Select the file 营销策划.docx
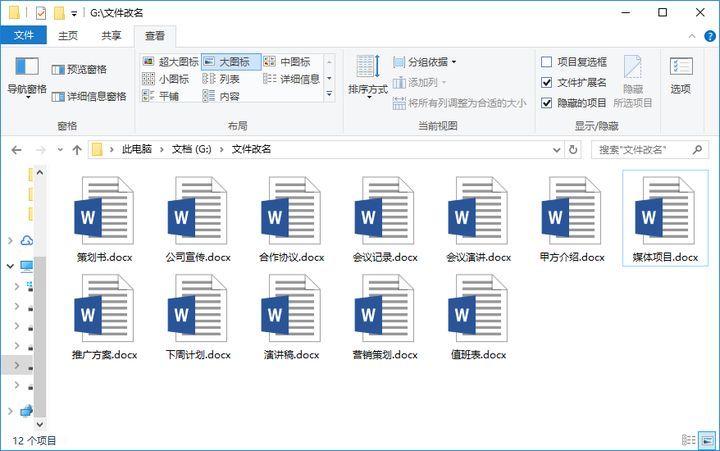Screen dimensions: 720x451 pos(385,317)
